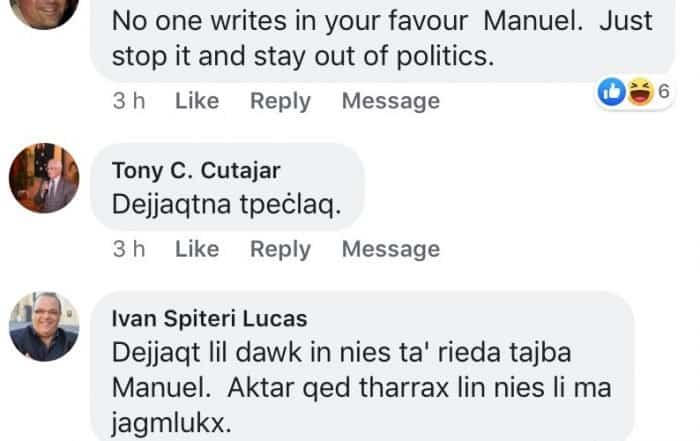The image size is (700, 441).
Task: Click the "3 h" timestamp under the top comment
Action: coord(128,101)
